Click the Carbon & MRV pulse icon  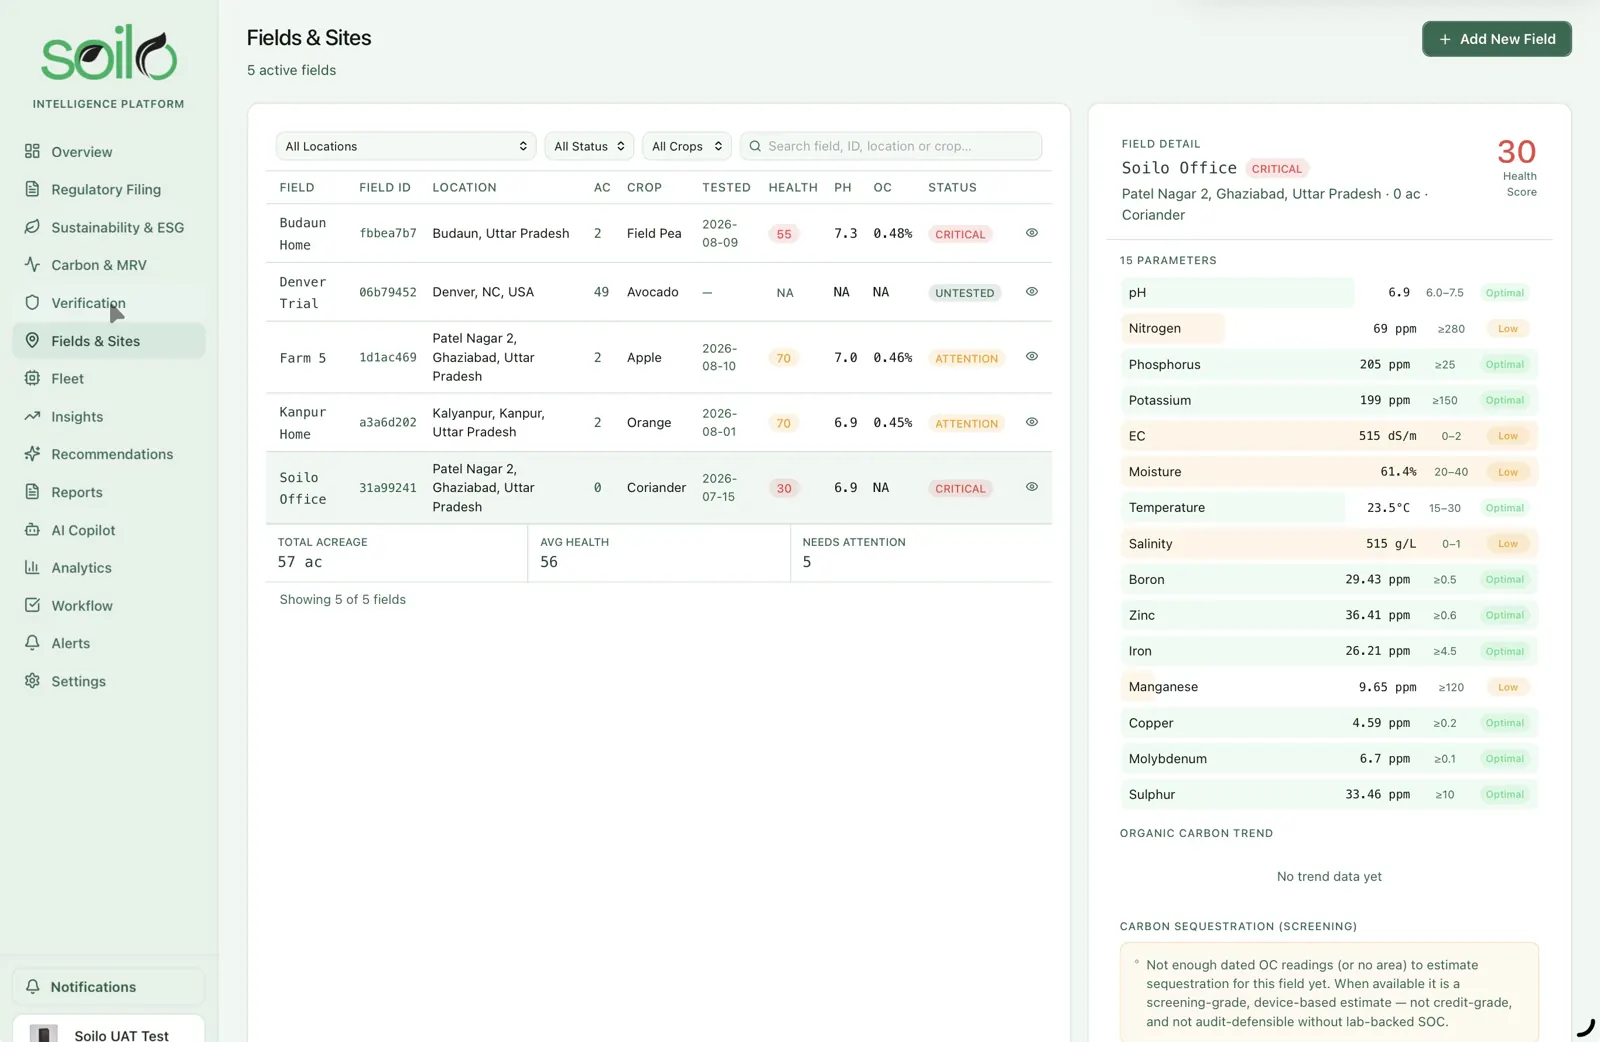click(32, 265)
